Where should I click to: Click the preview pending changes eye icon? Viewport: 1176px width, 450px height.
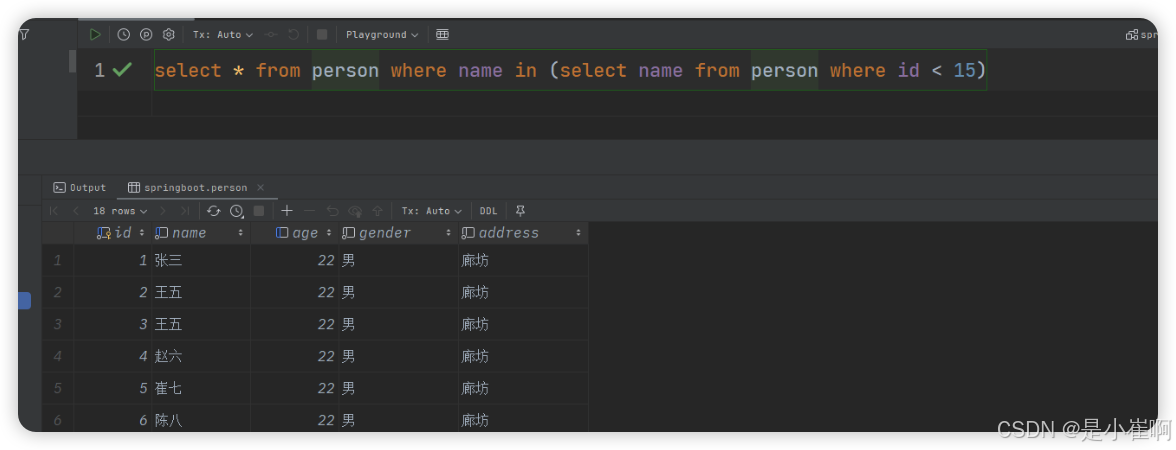coord(355,211)
